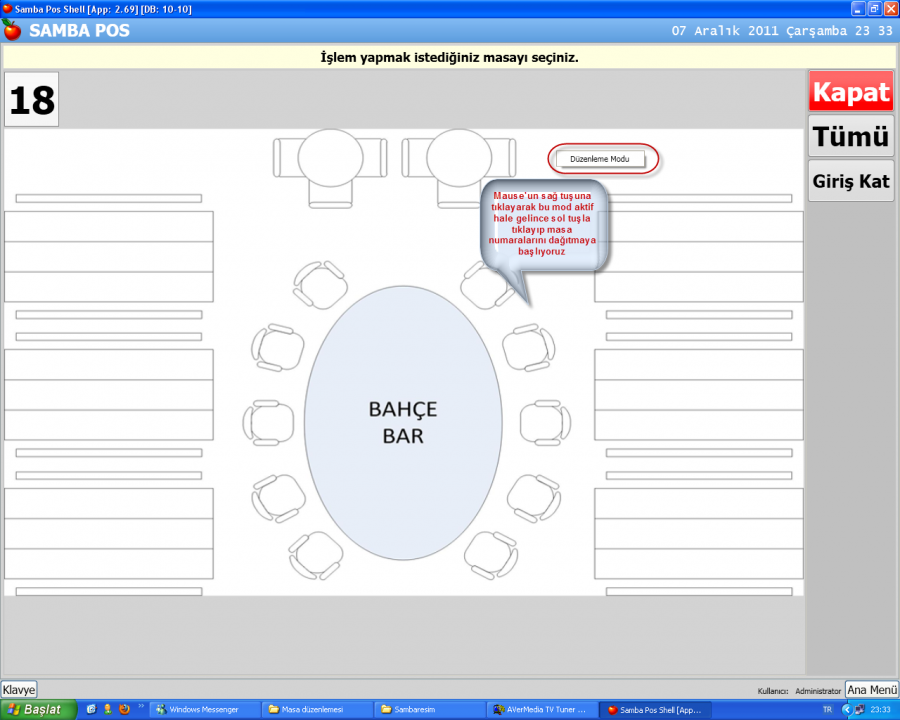Expand hidden system tray icons arrow

click(846, 710)
